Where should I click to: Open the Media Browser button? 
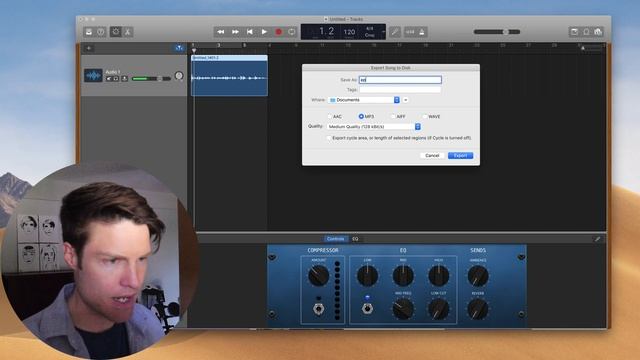tap(598, 32)
